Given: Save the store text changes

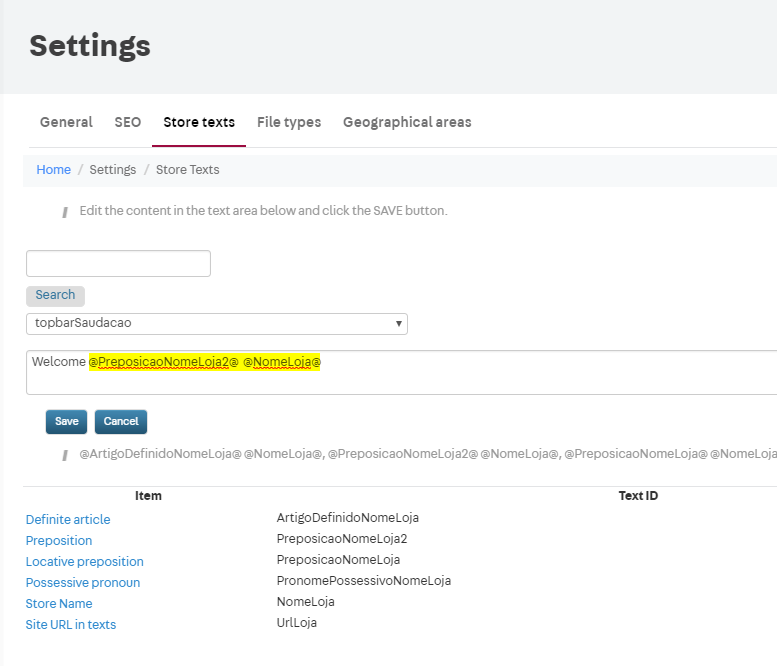Looking at the screenshot, I should coord(66,422).
